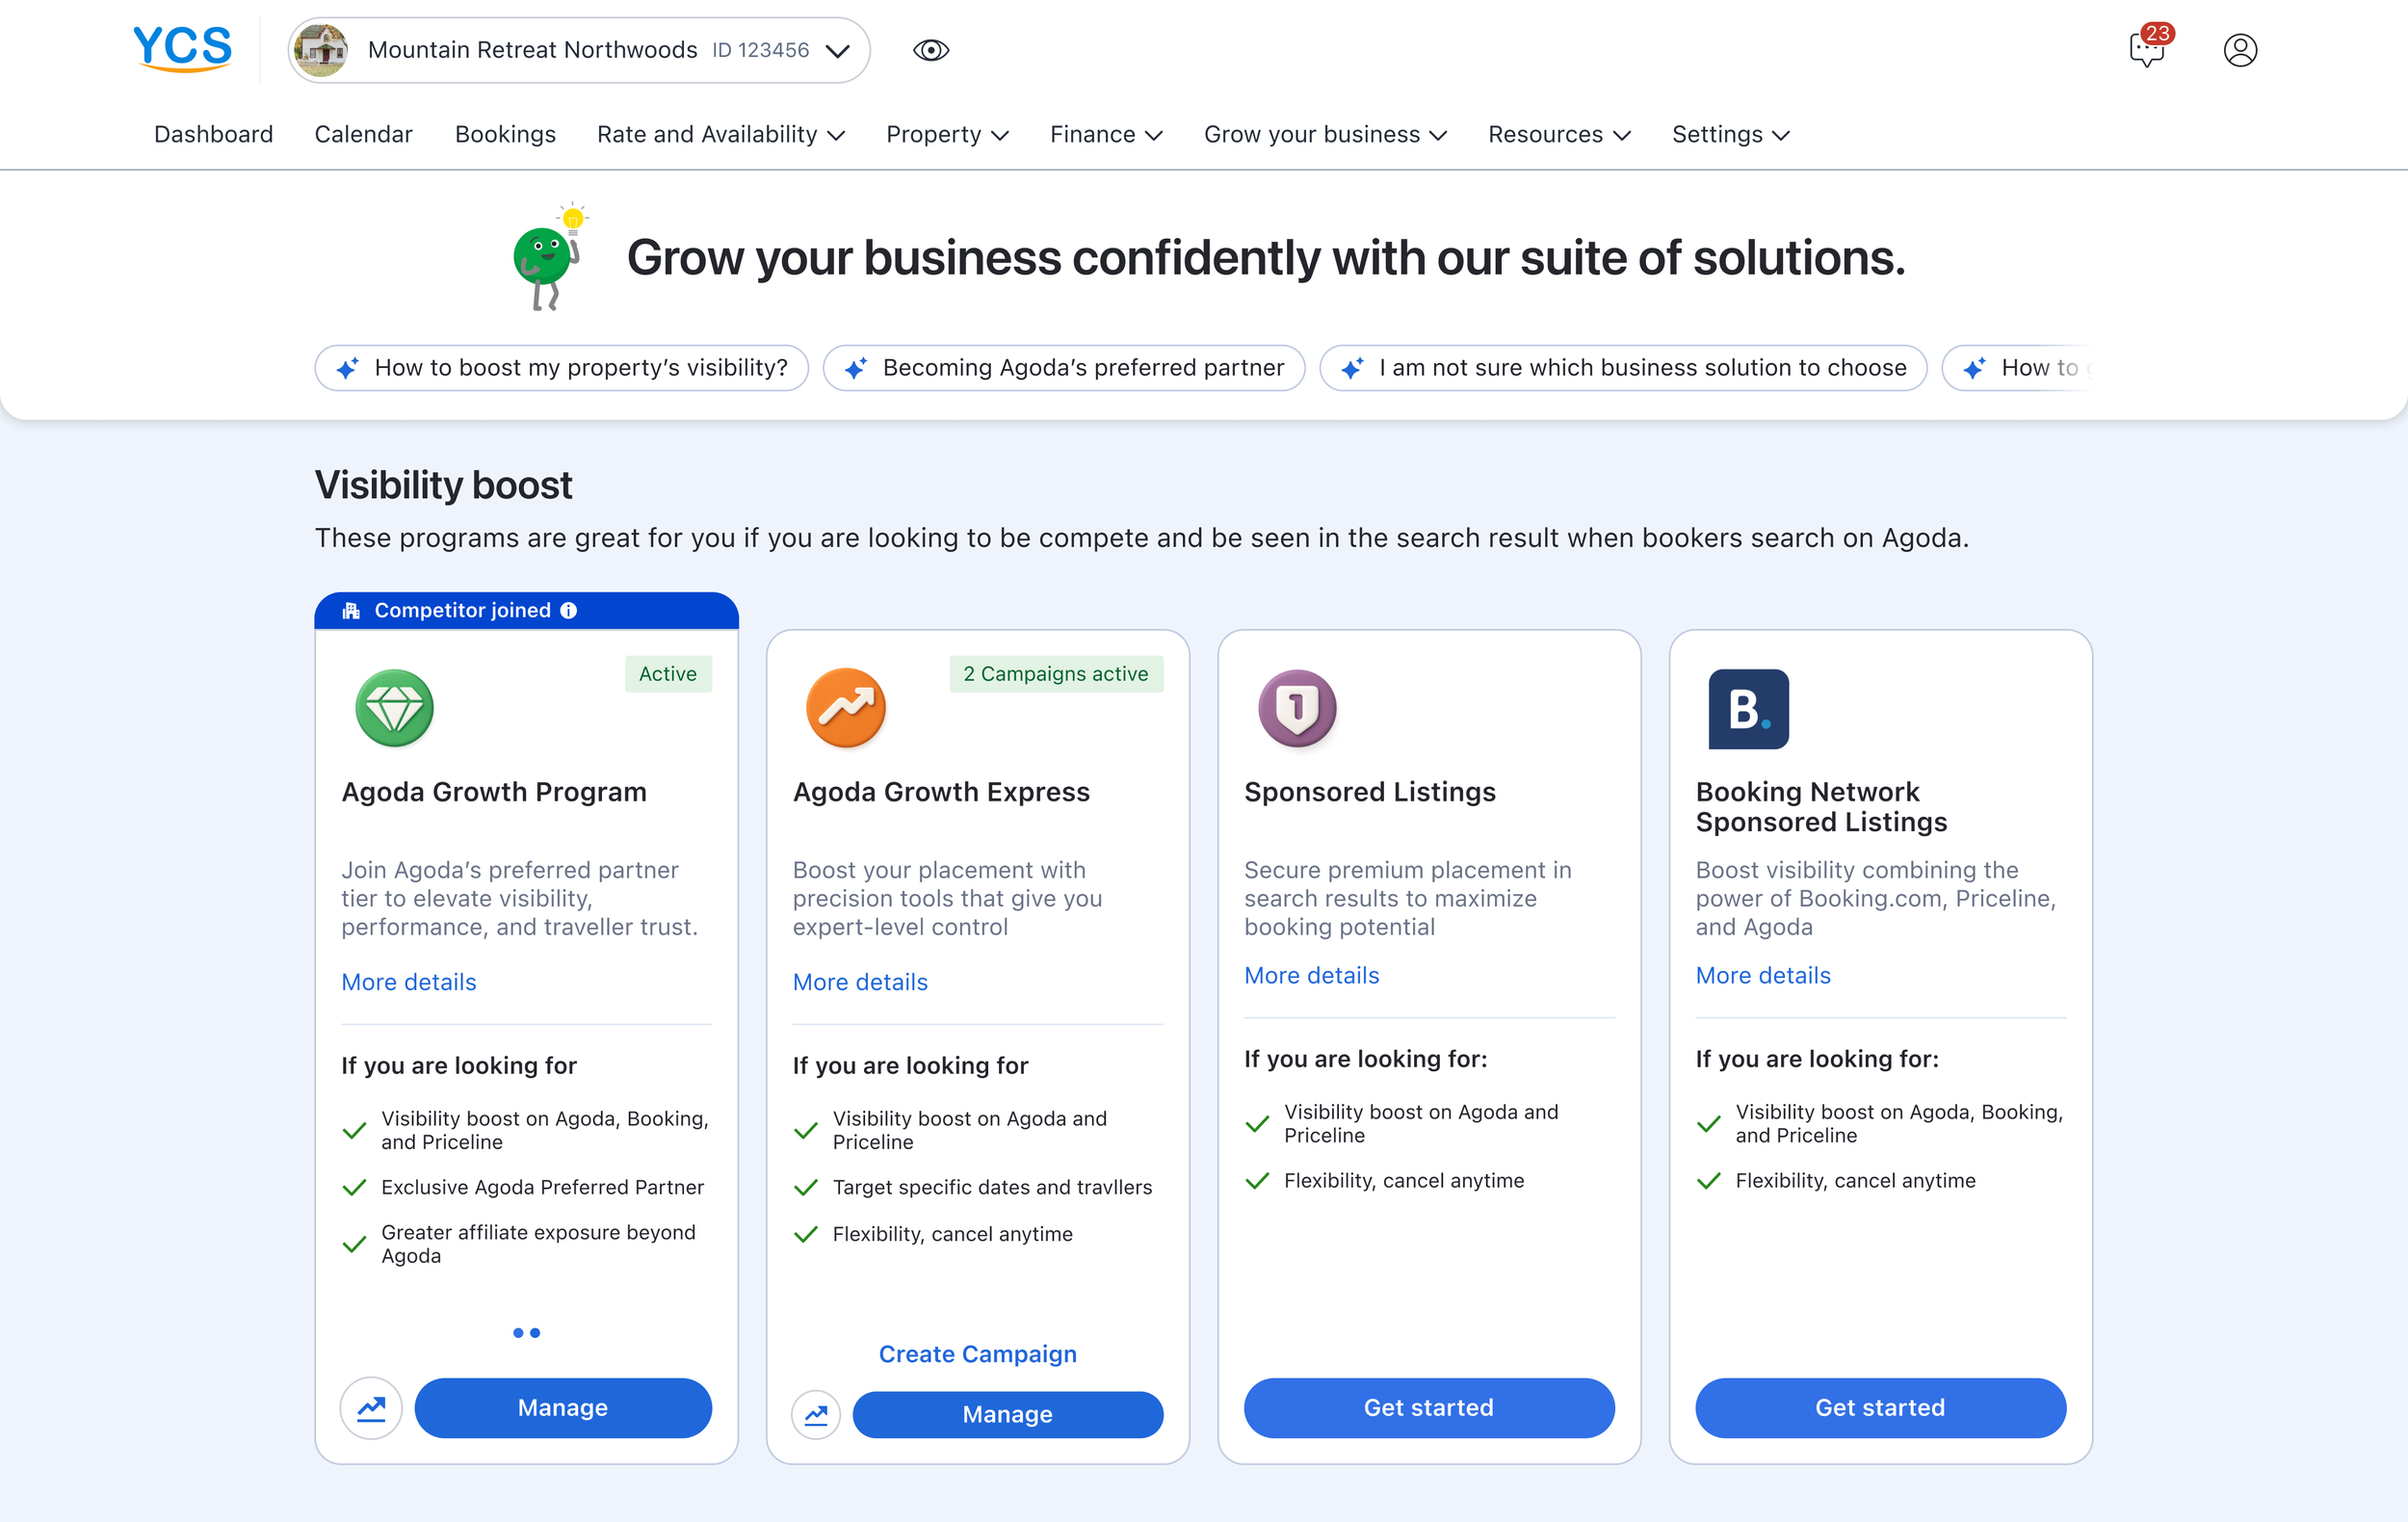Go to the Dashboard tab
Viewport: 2408px width, 1522px height.
[213, 134]
